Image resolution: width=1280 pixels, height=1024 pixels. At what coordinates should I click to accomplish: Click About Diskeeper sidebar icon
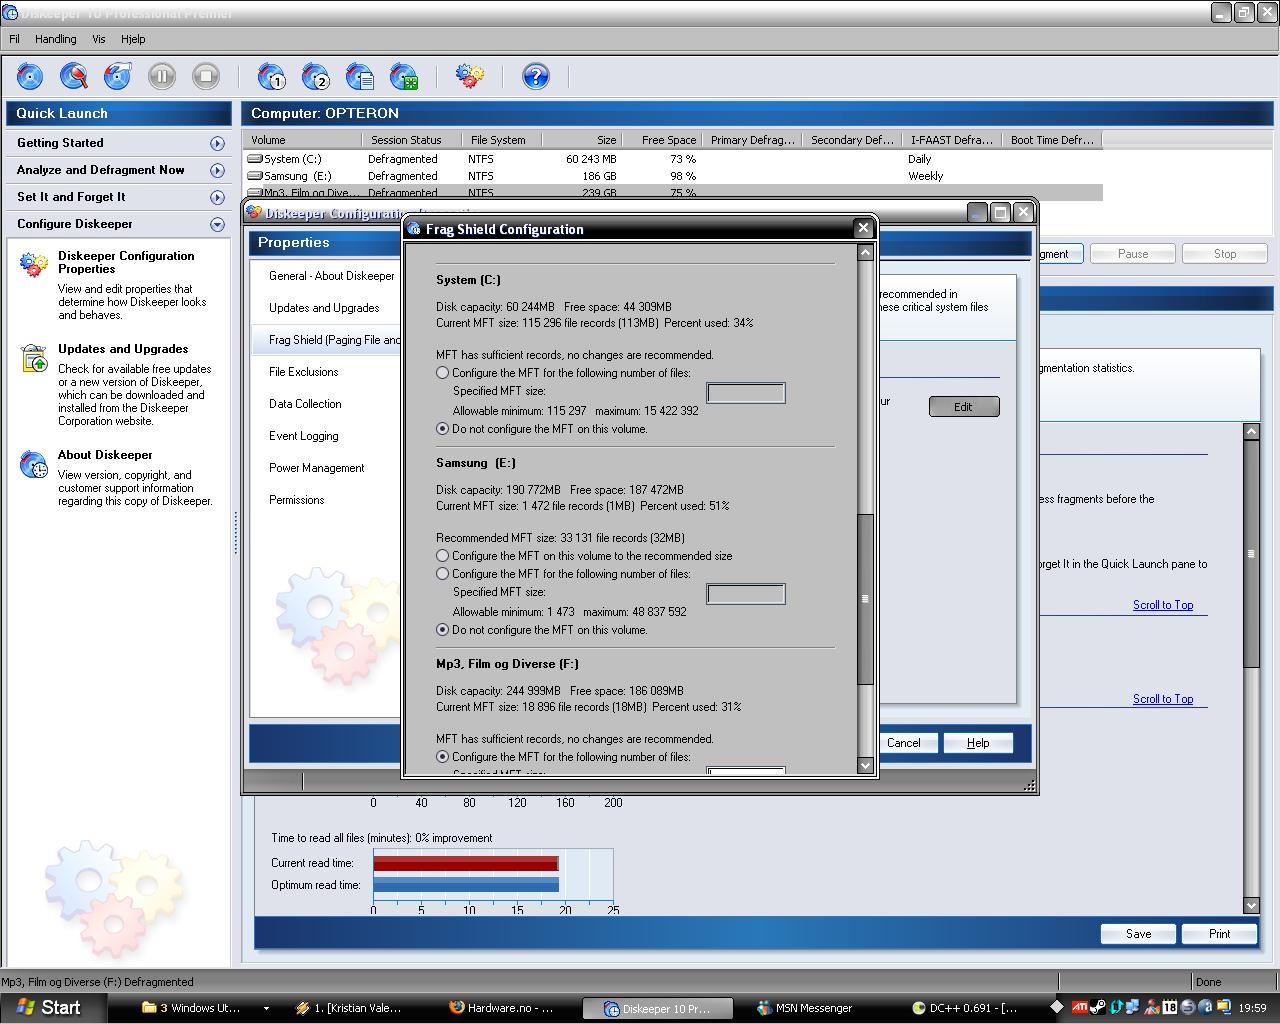click(34, 464)
